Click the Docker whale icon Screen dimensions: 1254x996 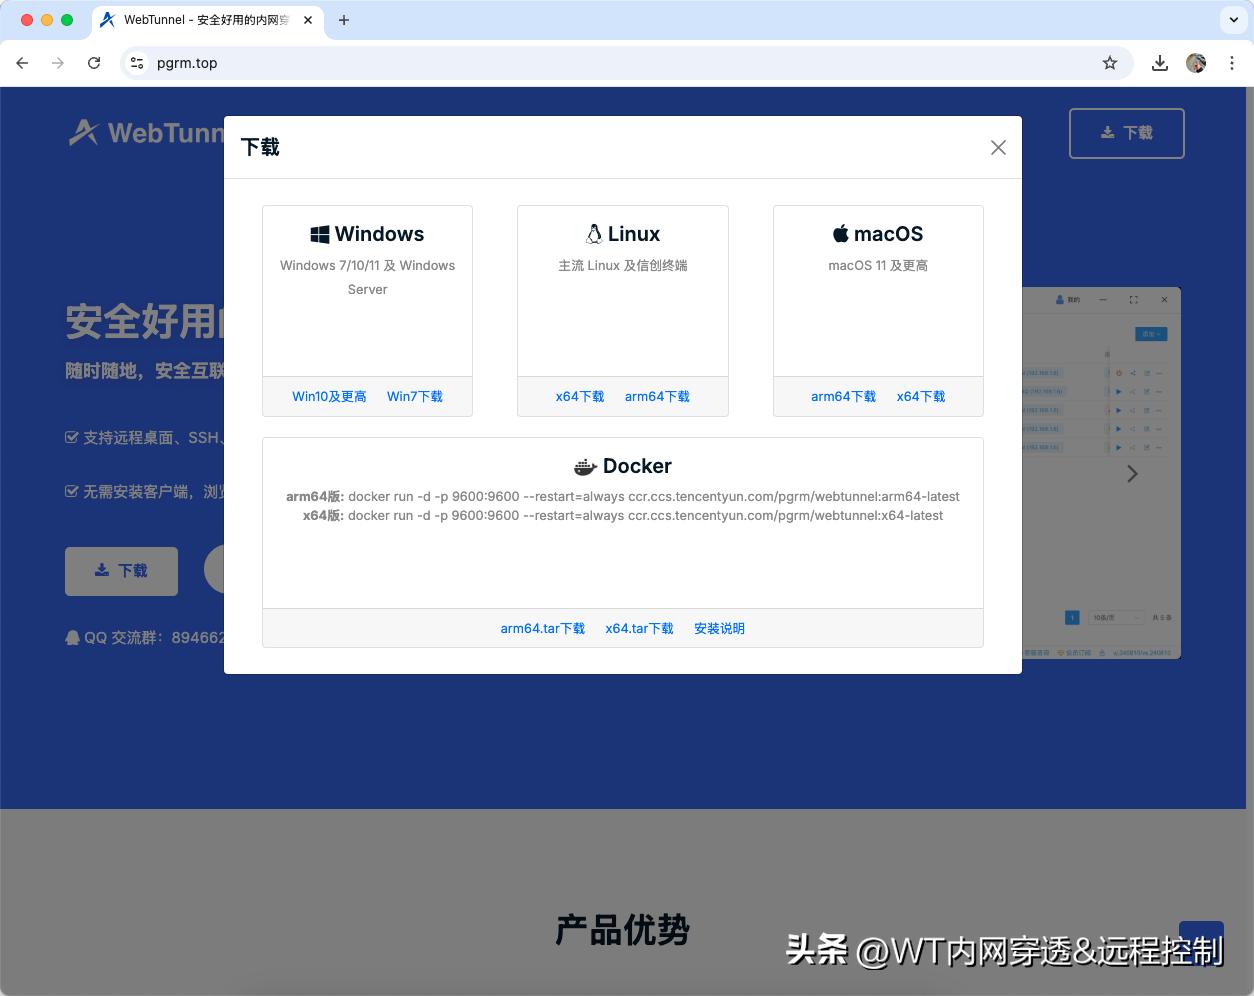(585, 467)
